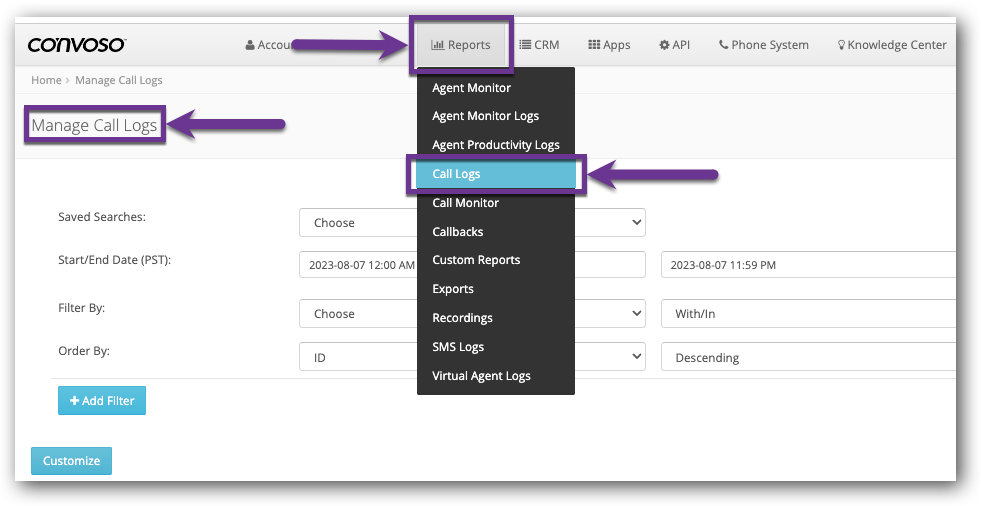Screen dimensions: 981x506
Task: Open Virtual Agent Logs menu entry
Action: pyautogui.click(x=496, y=377)
